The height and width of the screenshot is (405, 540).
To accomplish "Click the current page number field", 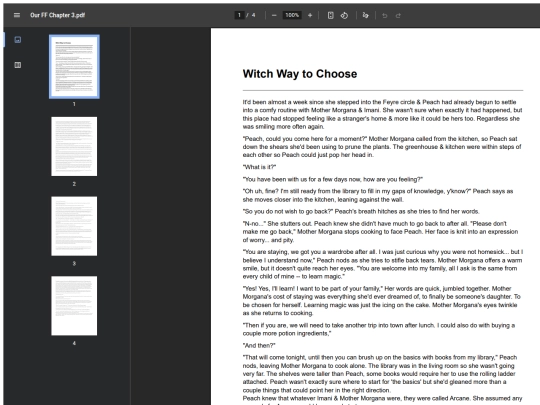I will 239,15.
